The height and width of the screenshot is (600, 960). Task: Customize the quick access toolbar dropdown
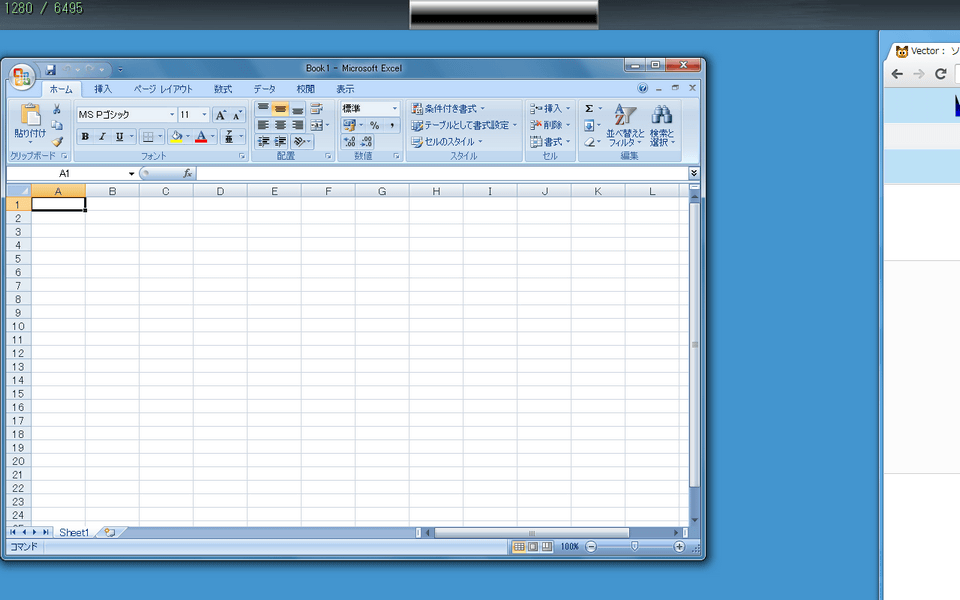120,69
